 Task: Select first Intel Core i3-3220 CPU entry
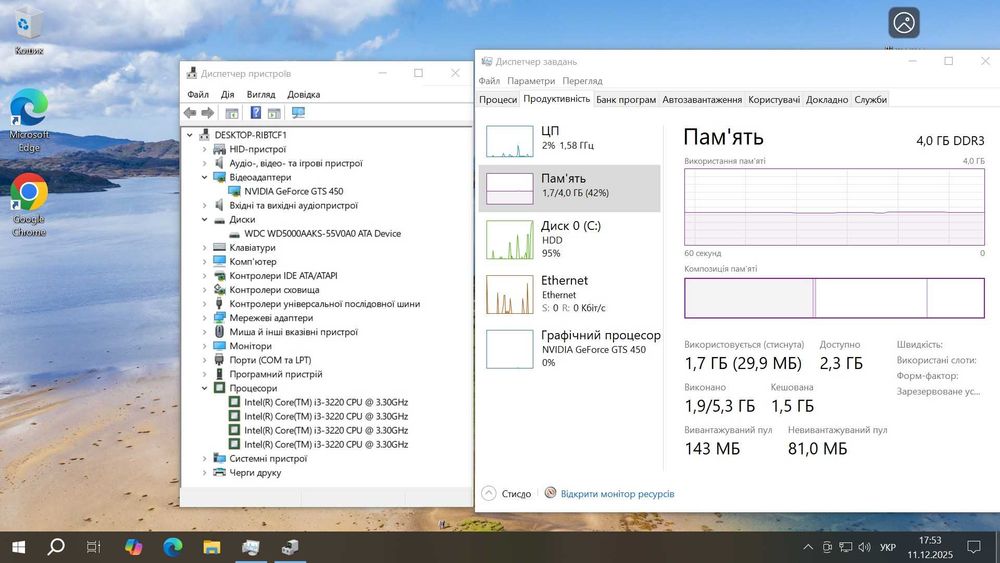326,402
